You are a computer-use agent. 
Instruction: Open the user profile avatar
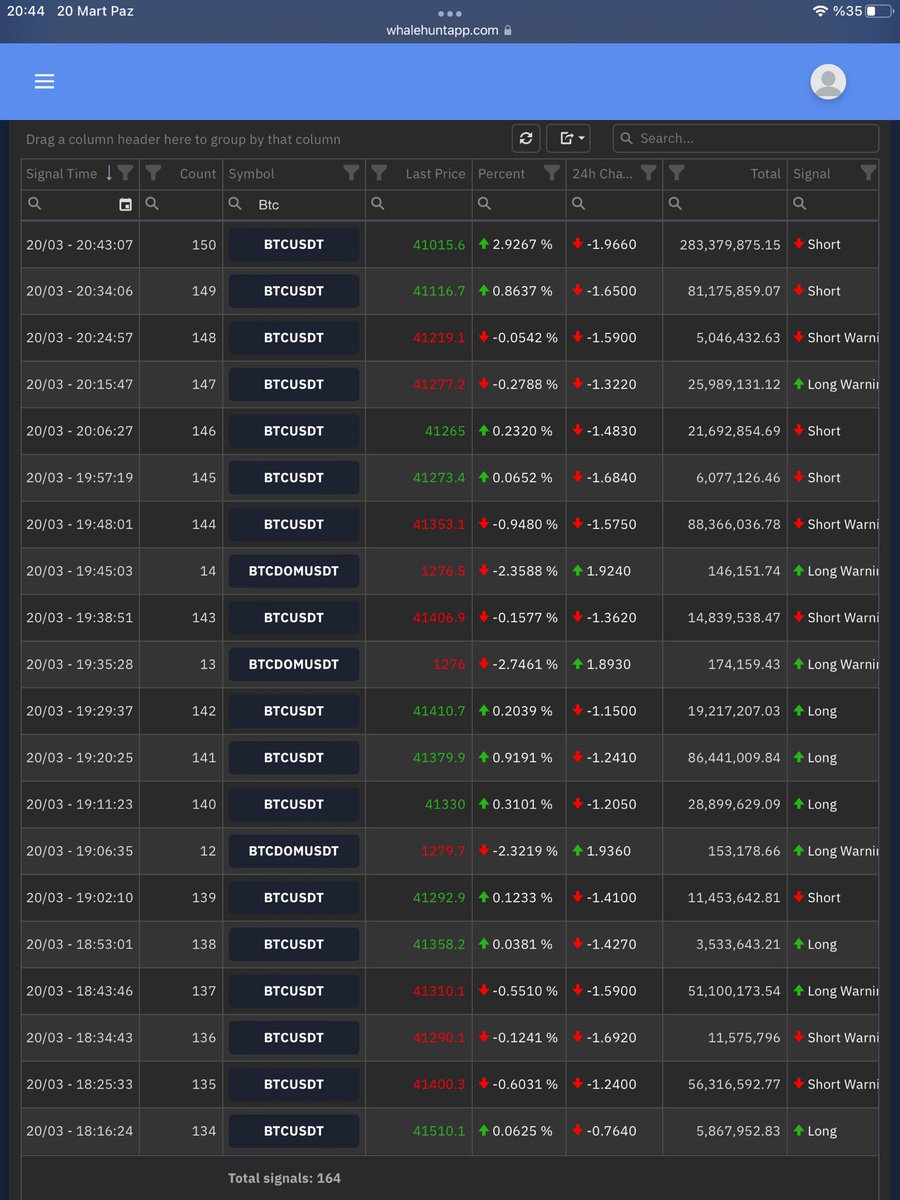[828, 82]
